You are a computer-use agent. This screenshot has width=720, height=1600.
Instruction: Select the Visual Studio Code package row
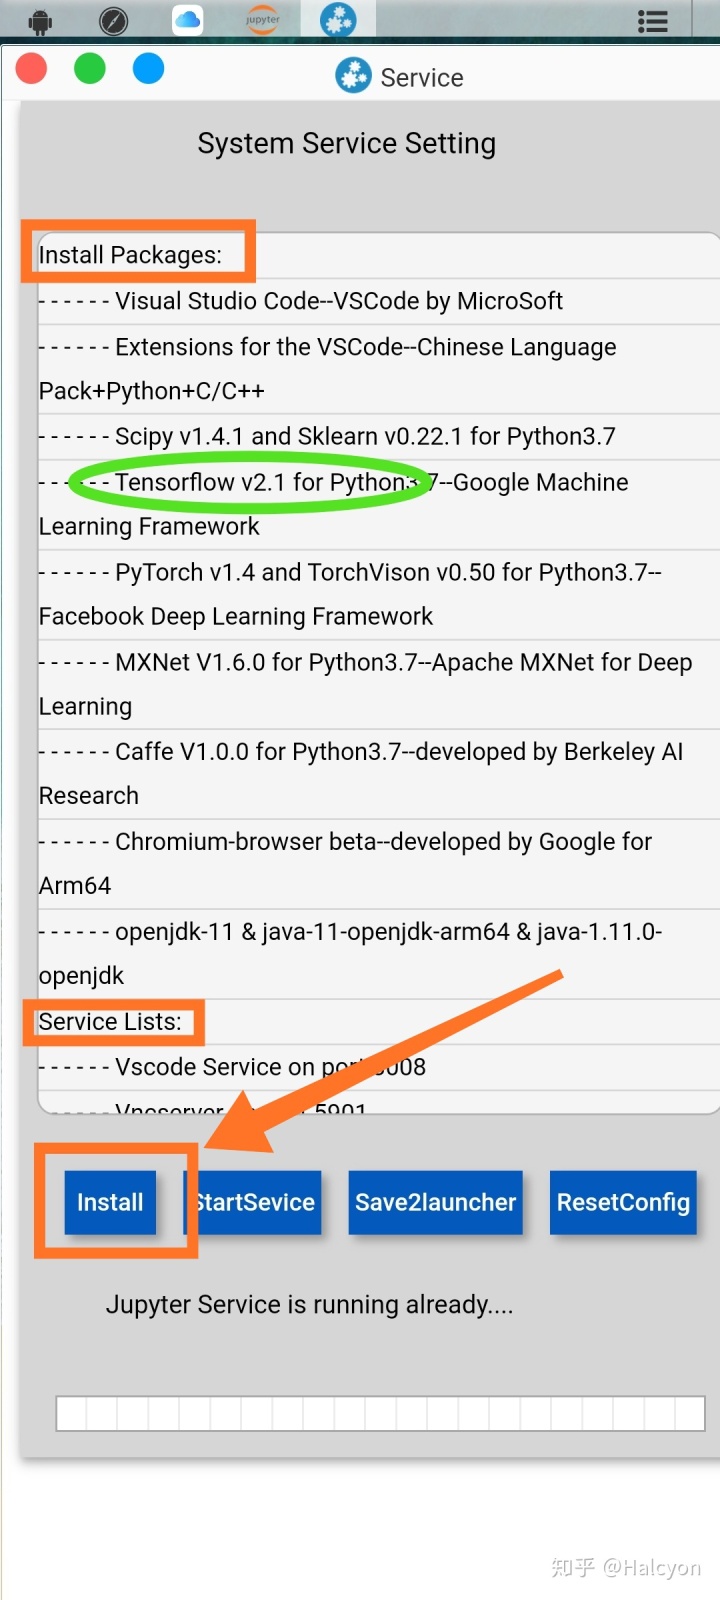[x=378, y=301]
